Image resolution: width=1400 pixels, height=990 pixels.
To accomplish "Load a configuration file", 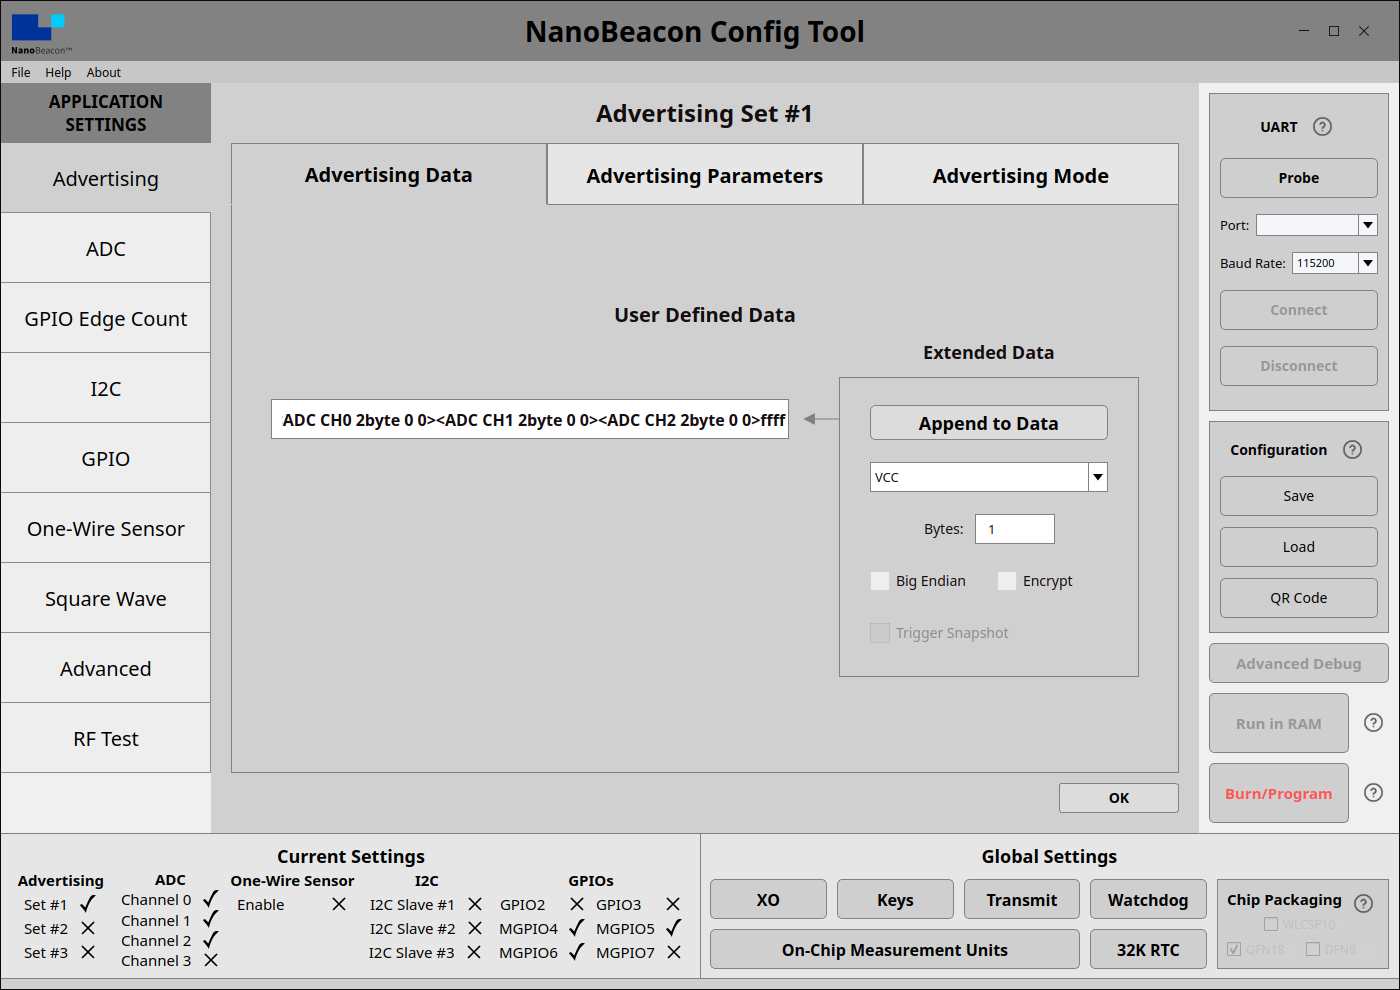I will (1299, 547).
